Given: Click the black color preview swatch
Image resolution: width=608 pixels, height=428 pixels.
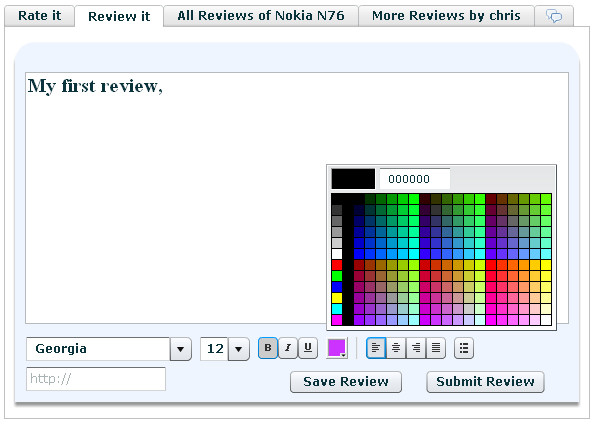Looking at the screenshot, I should [353, 178].
